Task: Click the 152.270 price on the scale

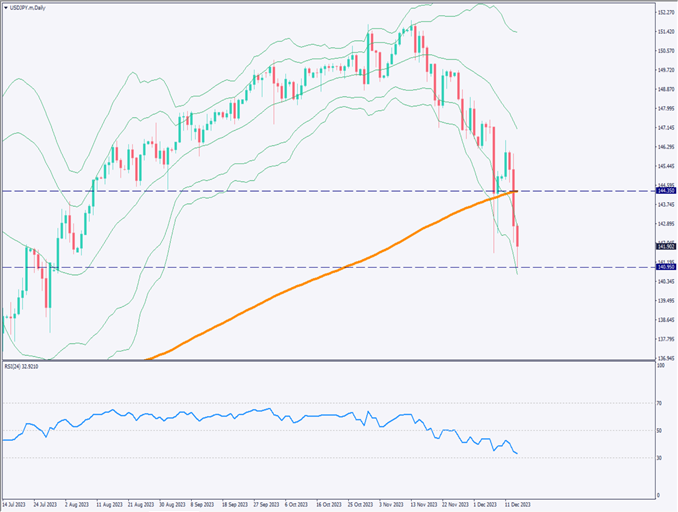Action: [x=664, y=13]
